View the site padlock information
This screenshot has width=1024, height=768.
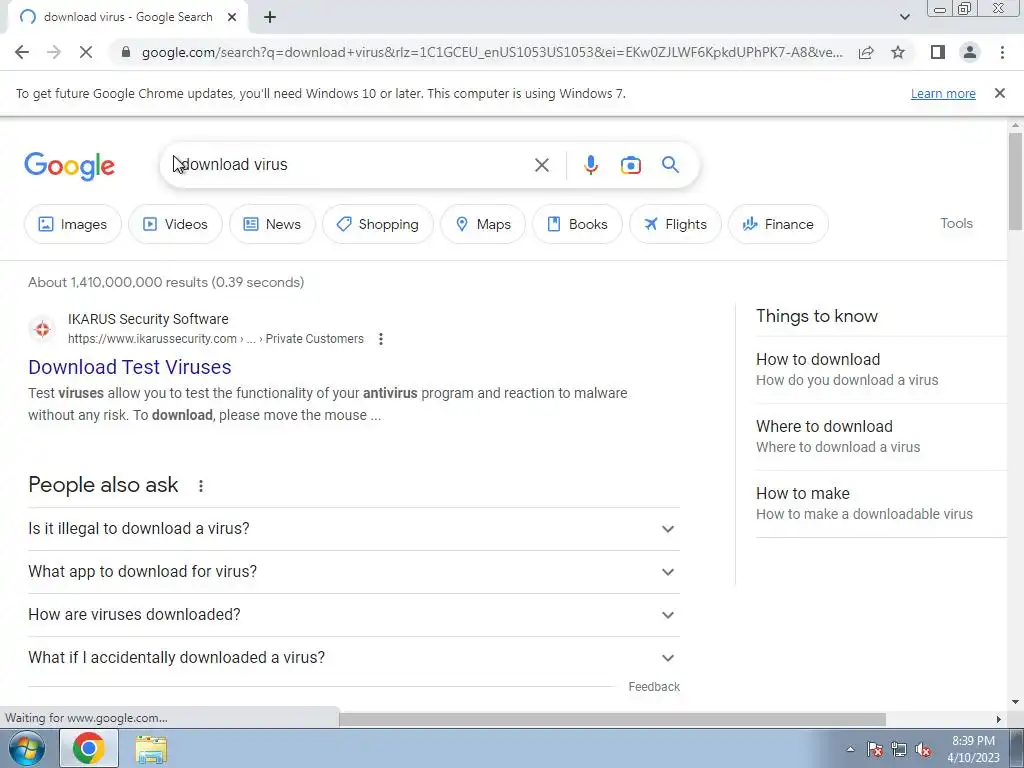126,52
